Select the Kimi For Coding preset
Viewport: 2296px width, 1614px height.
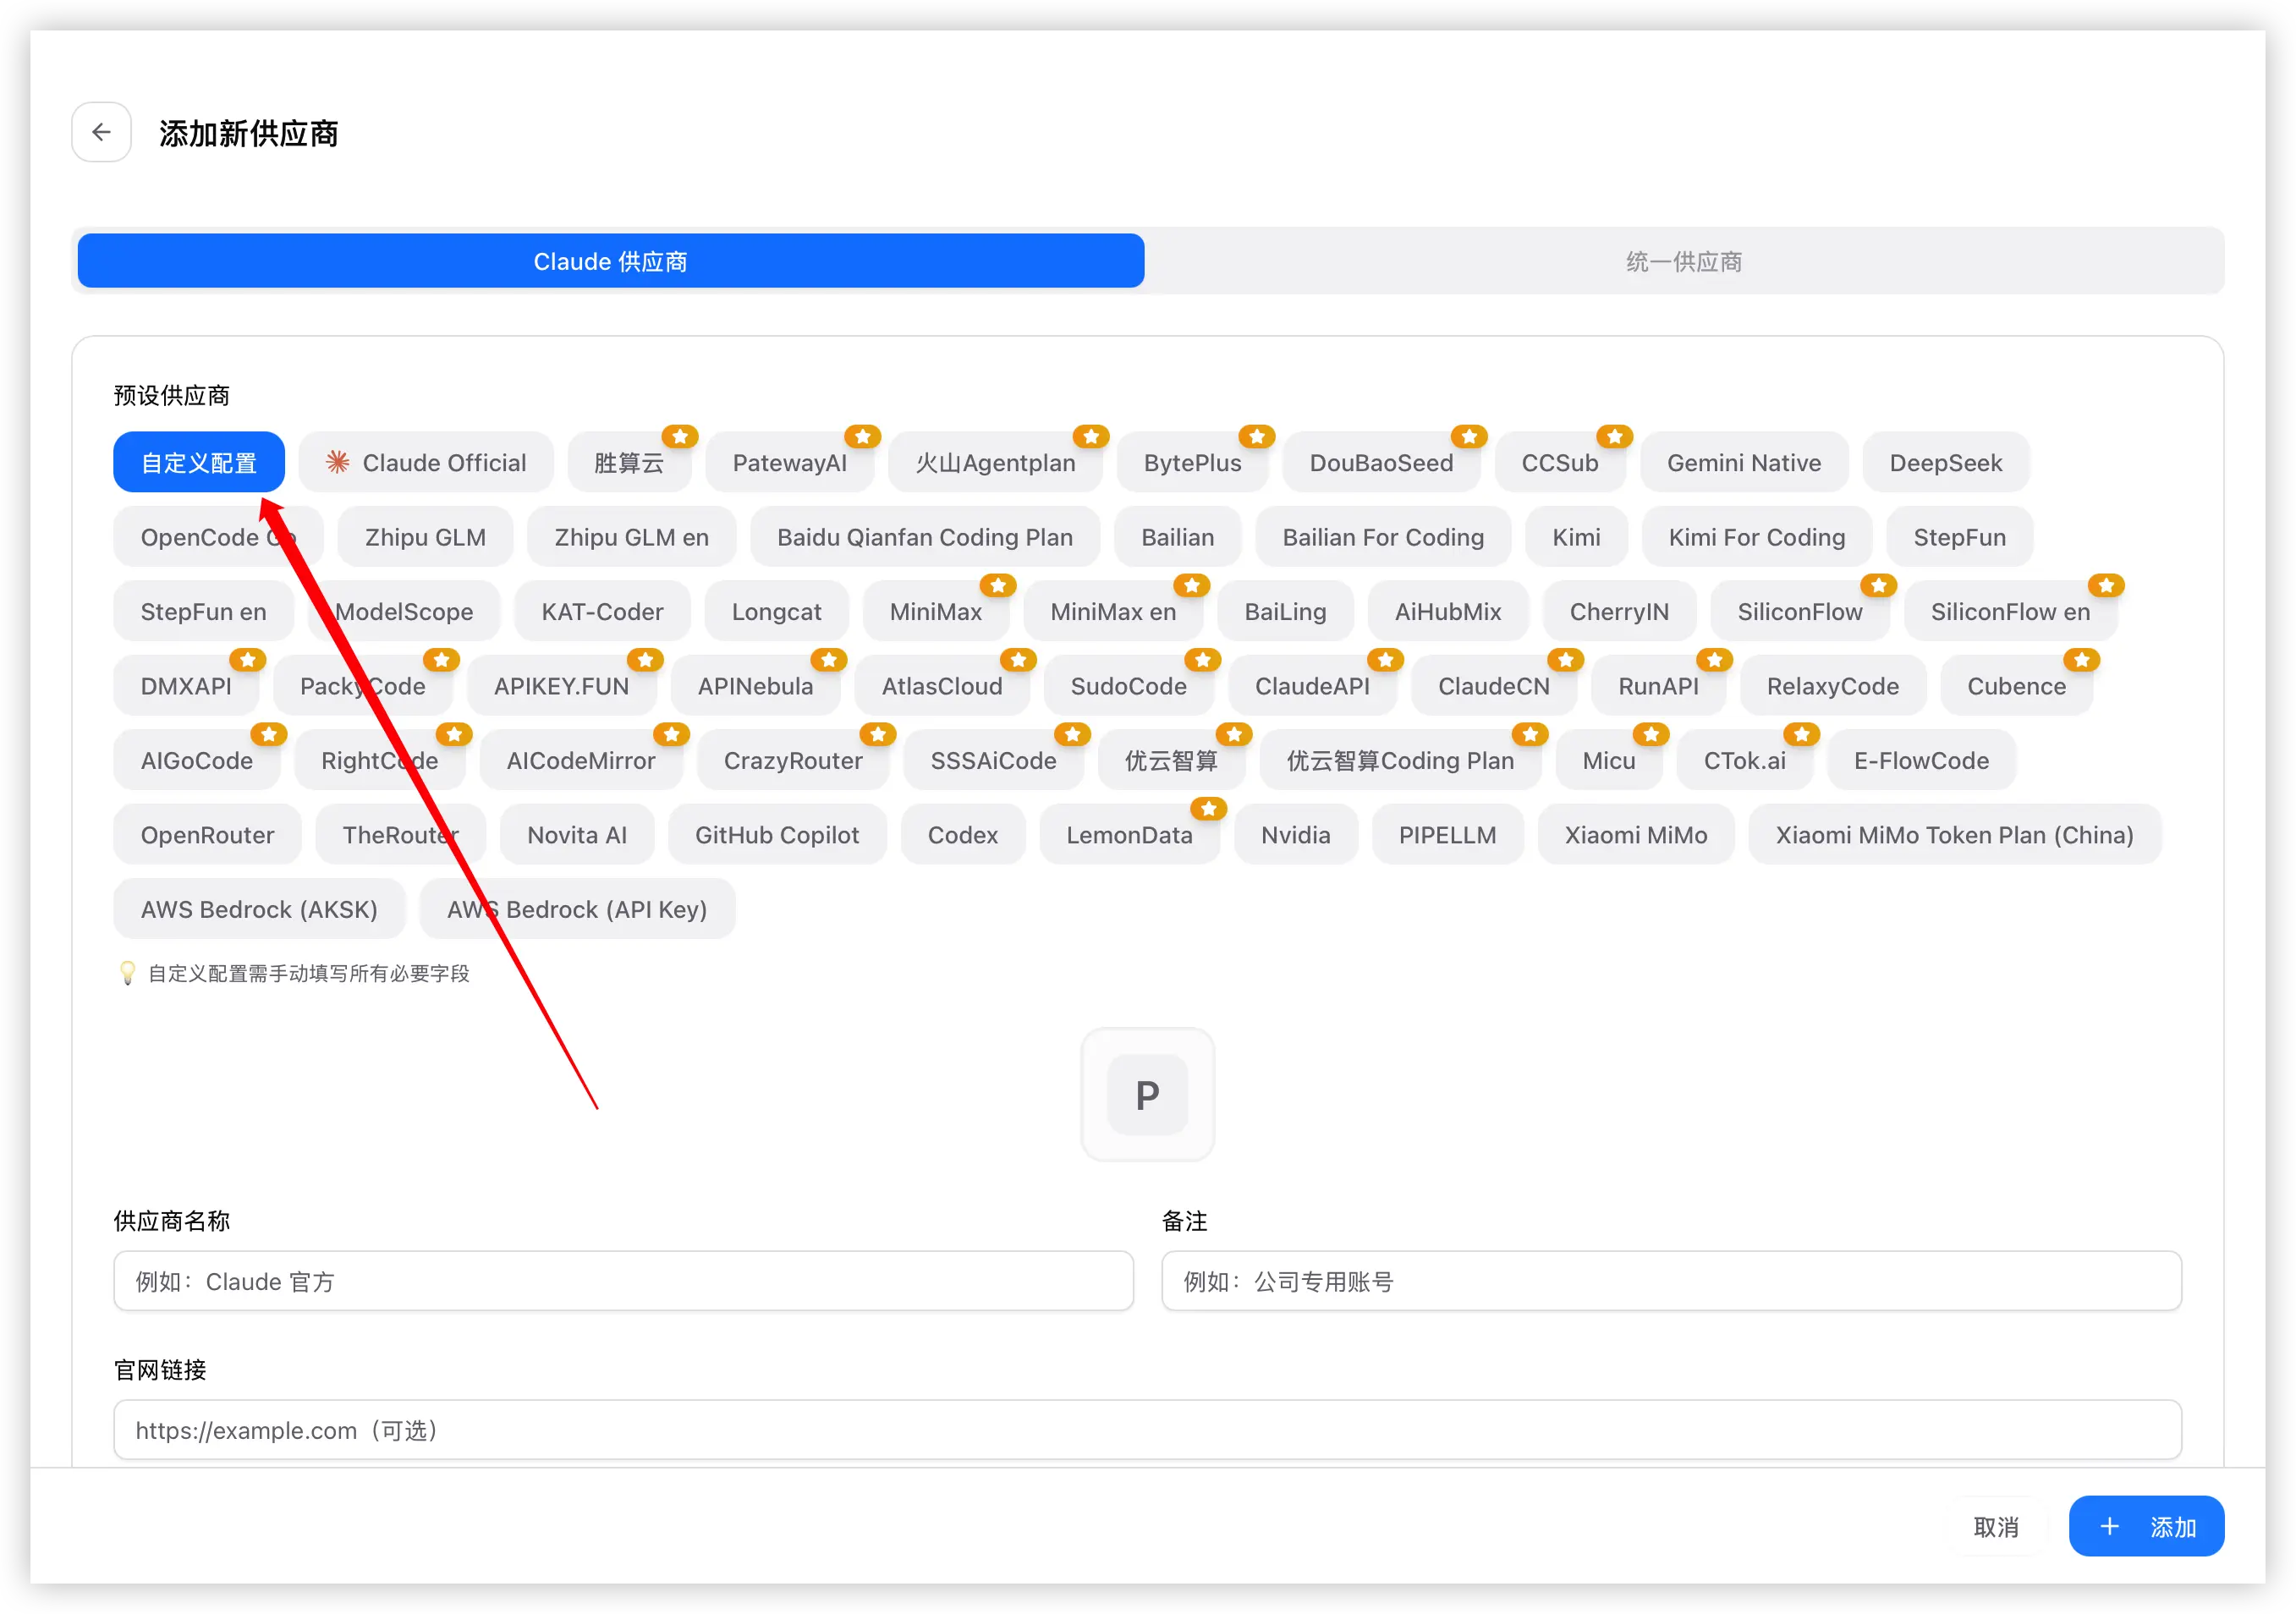[x=1756, y=537]
